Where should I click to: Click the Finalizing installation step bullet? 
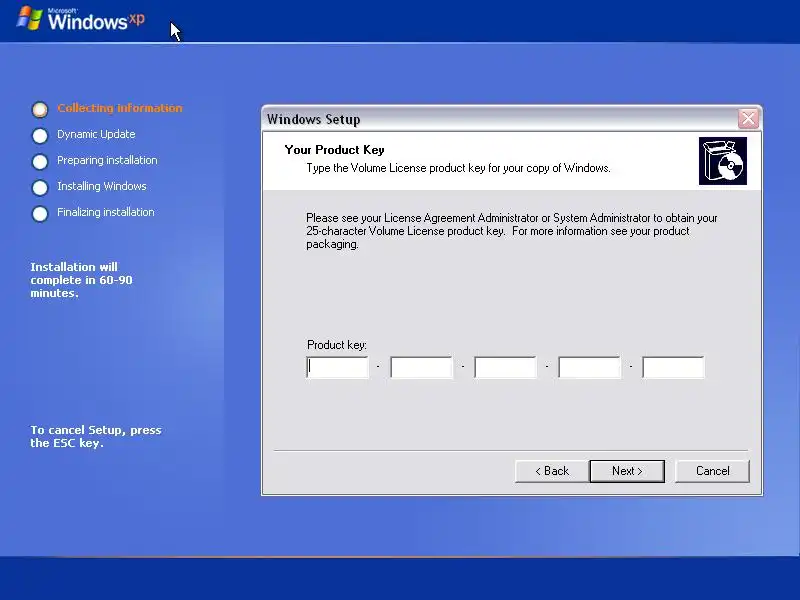pyautogui.click(x=40, y=213)
